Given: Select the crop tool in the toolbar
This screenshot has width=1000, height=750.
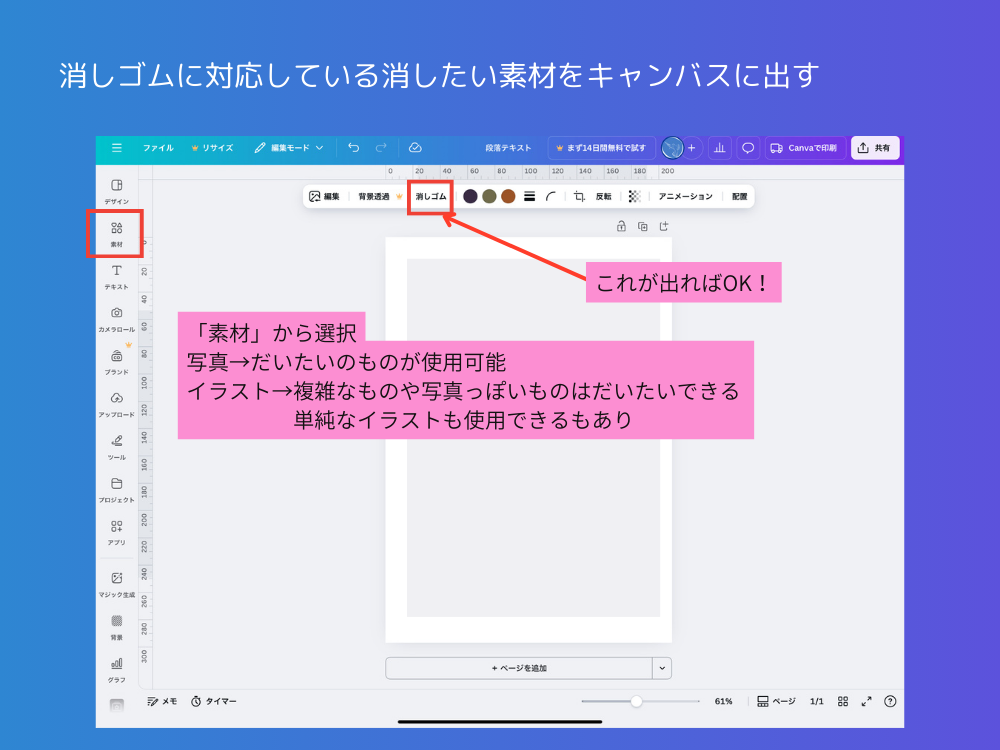Looking at the screenshot, I should click(578, 196).
